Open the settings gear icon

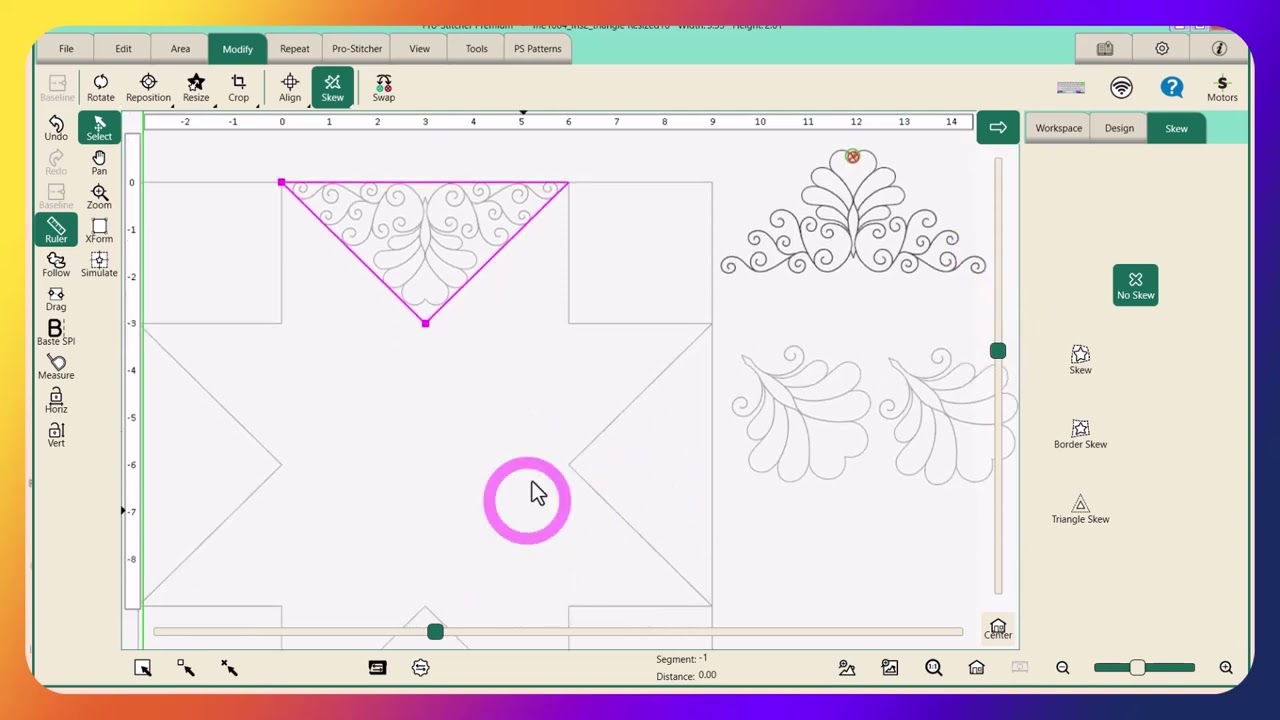click(1162, 48)
